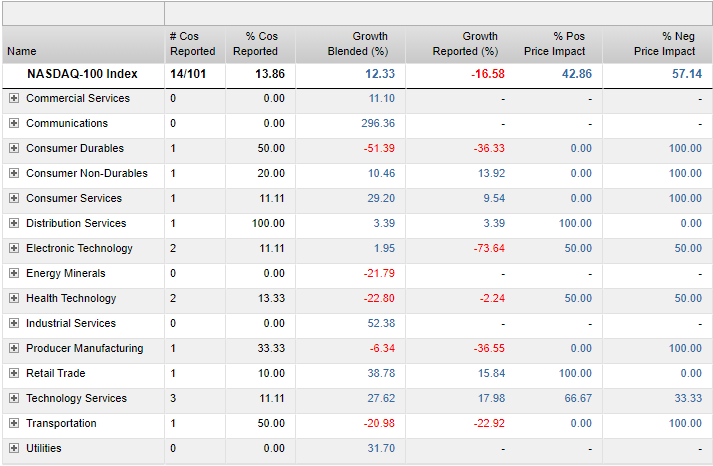The height and width of the screenshot is (466, 713).
Task: Expand the Retail Trade row
Action: pyautogui.click(x=14, y=373)
